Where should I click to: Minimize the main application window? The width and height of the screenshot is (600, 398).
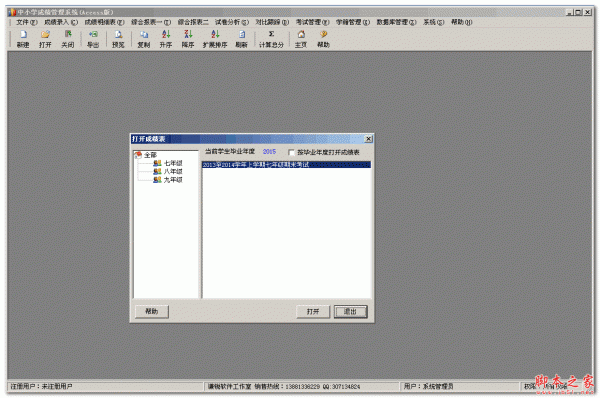pos(570,12)
